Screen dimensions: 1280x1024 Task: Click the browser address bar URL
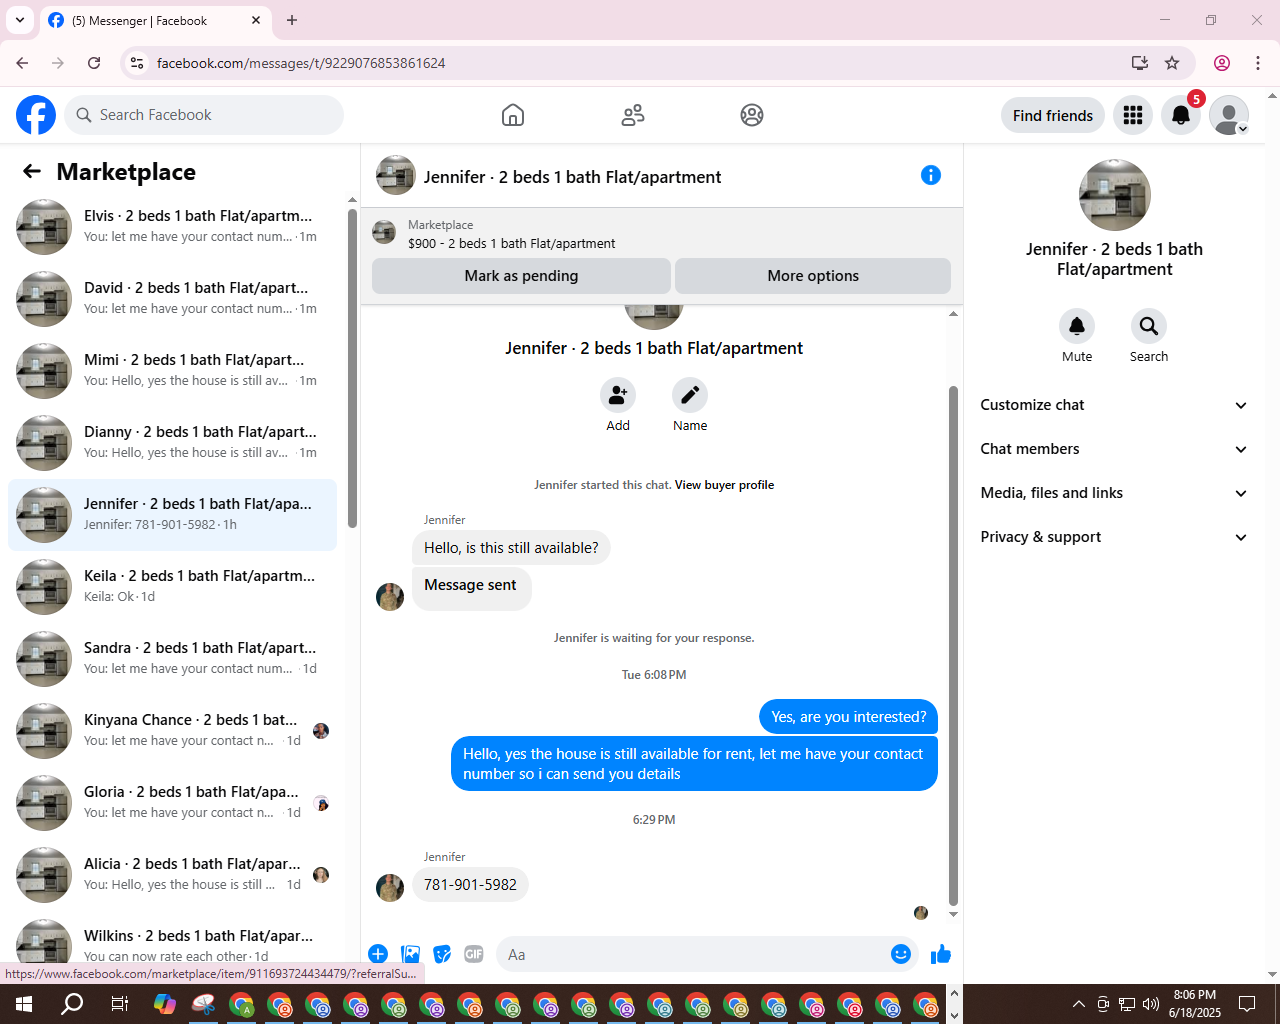(x=301, y=63)
